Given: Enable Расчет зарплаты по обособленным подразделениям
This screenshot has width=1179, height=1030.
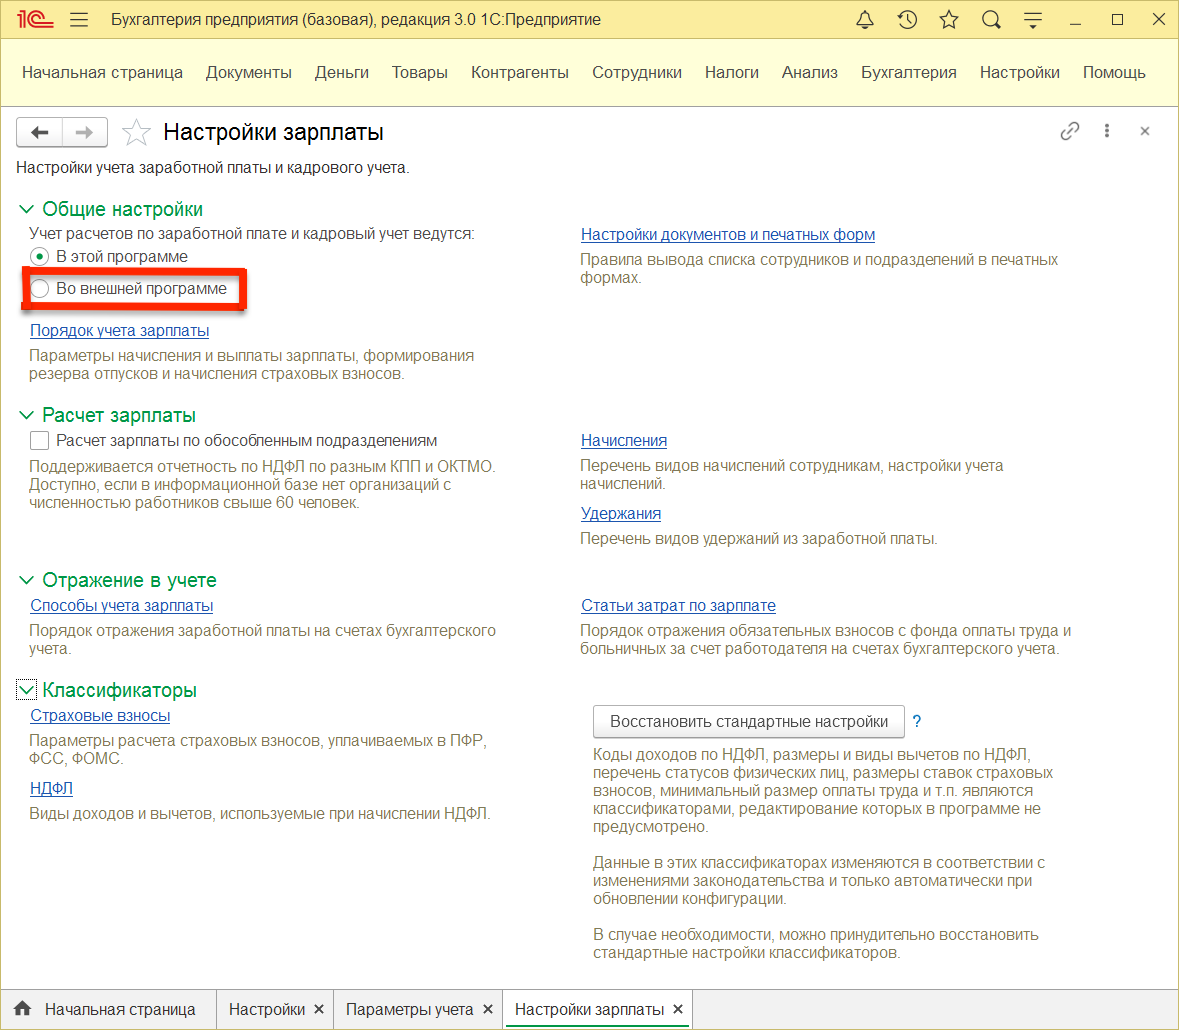Looking at the screenshot, I should (x=38, y=440).
